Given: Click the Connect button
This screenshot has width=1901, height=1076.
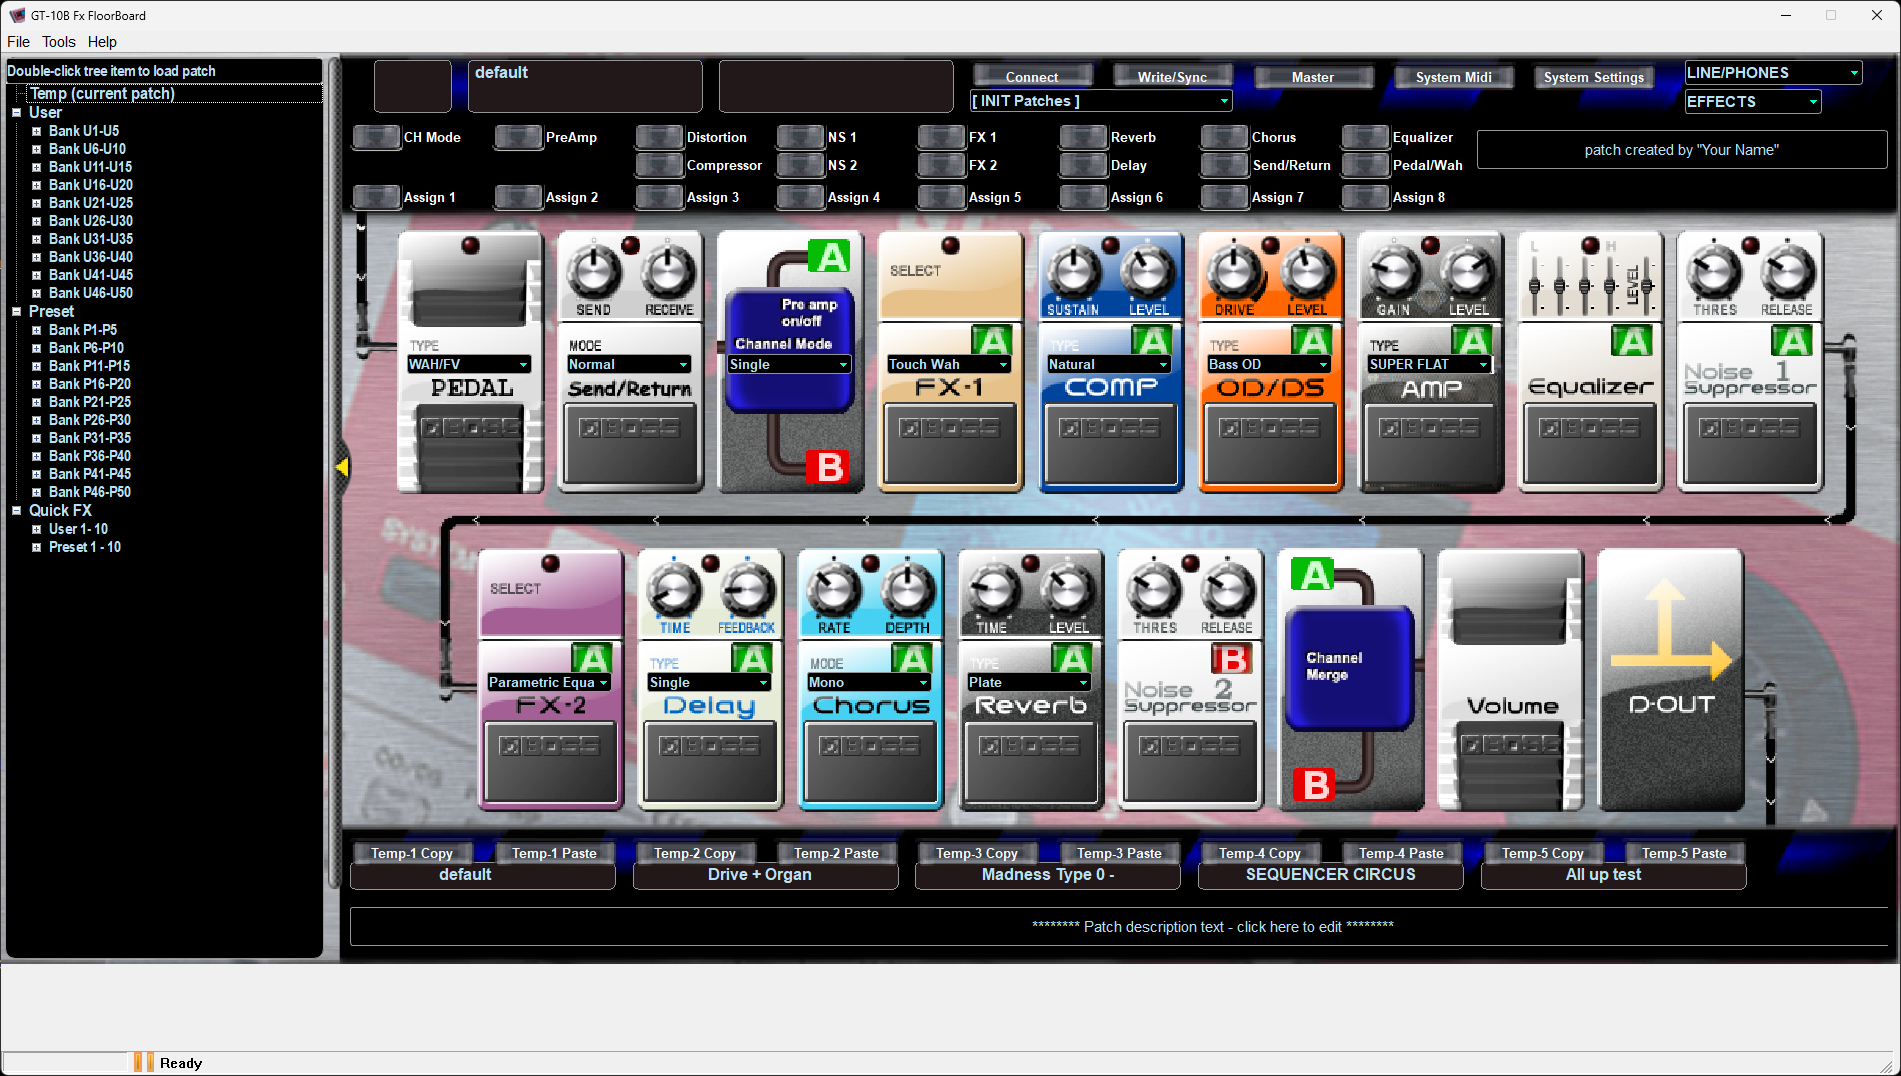Looking at the screenshot, I should 1032,77.
